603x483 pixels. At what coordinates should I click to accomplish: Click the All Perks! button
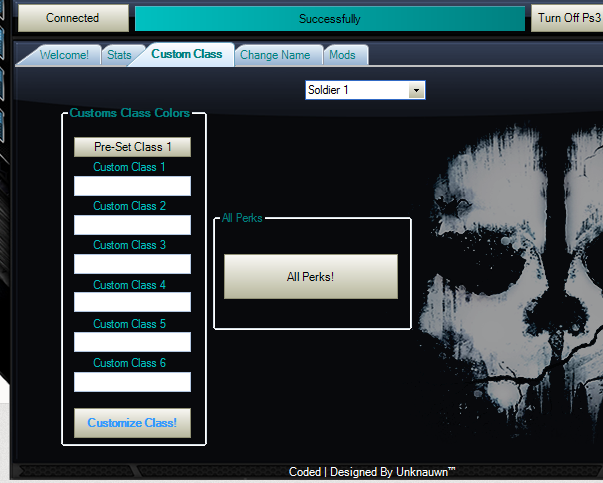click(x=311, y=276)
